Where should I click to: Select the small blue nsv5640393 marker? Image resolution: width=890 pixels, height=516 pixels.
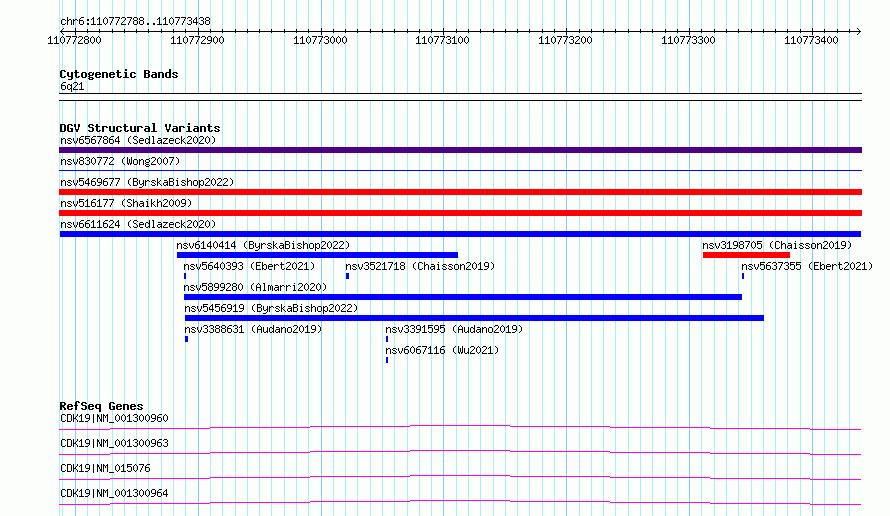[185, 276]
